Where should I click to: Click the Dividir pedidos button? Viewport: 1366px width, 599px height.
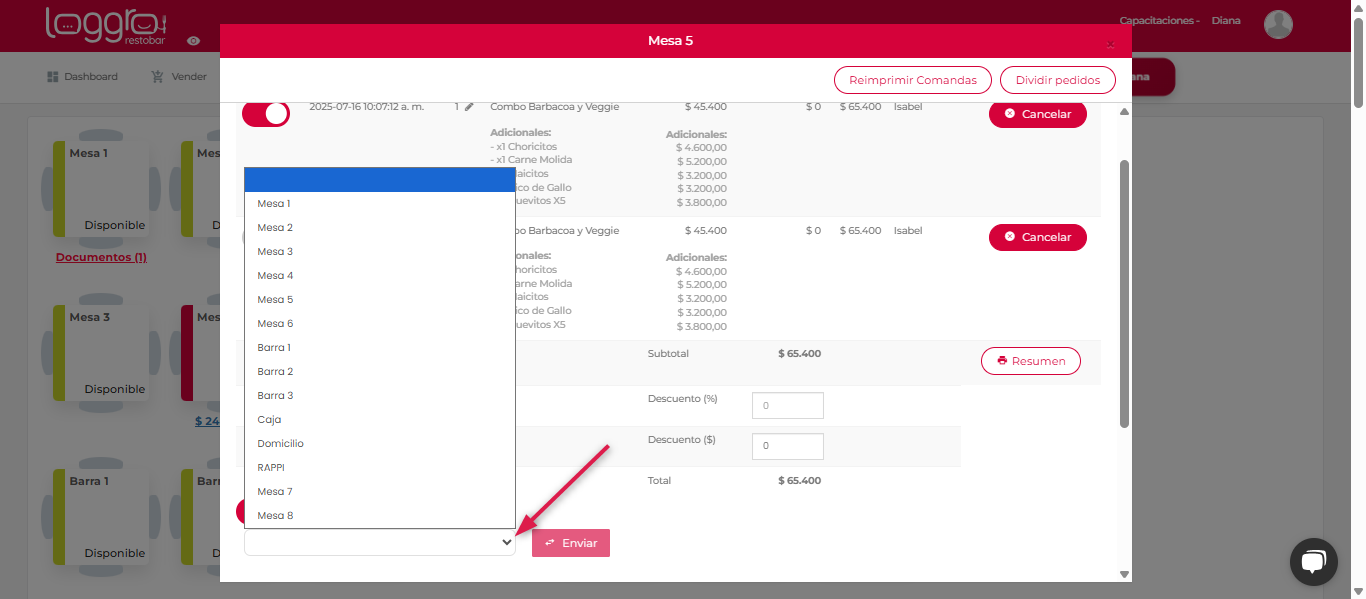click(x=1057, y=80)
